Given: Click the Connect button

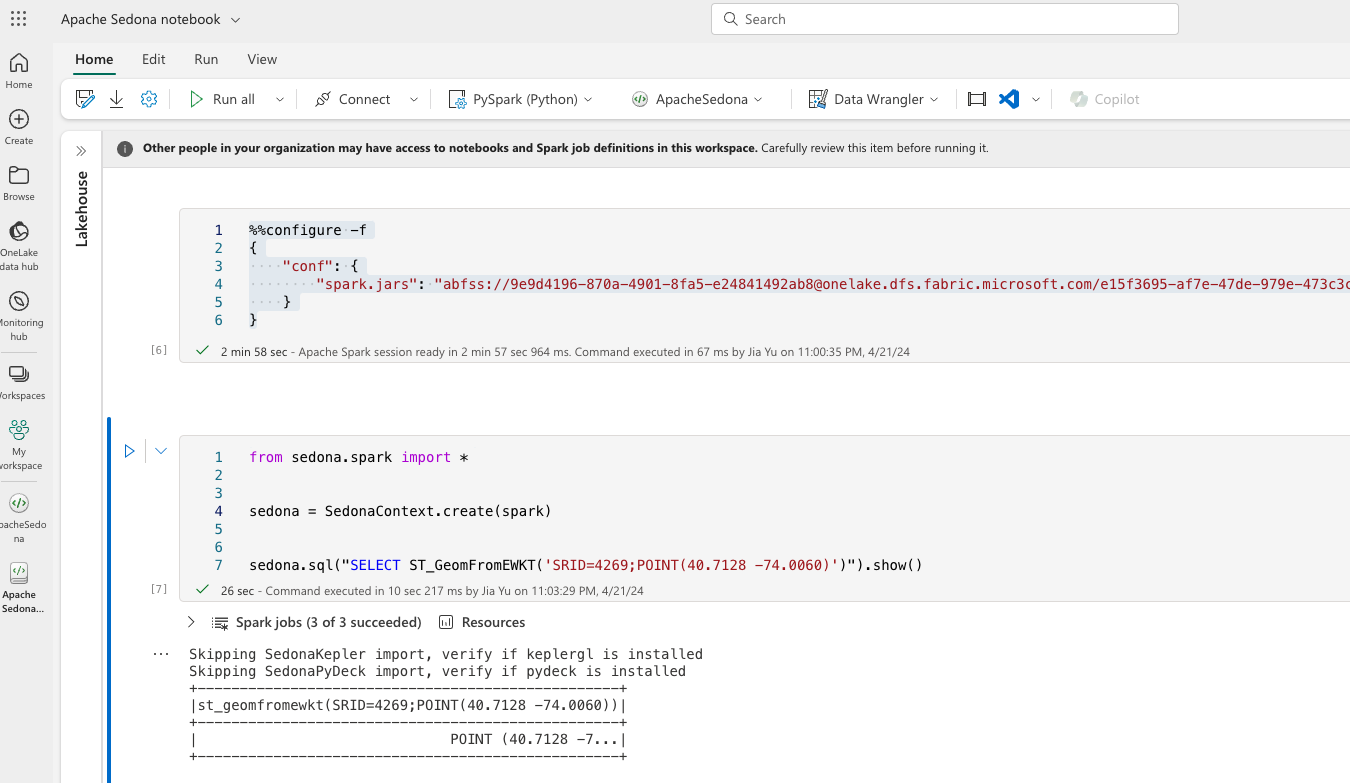Looking at the screenshot, I should click(x=353, y=99).
